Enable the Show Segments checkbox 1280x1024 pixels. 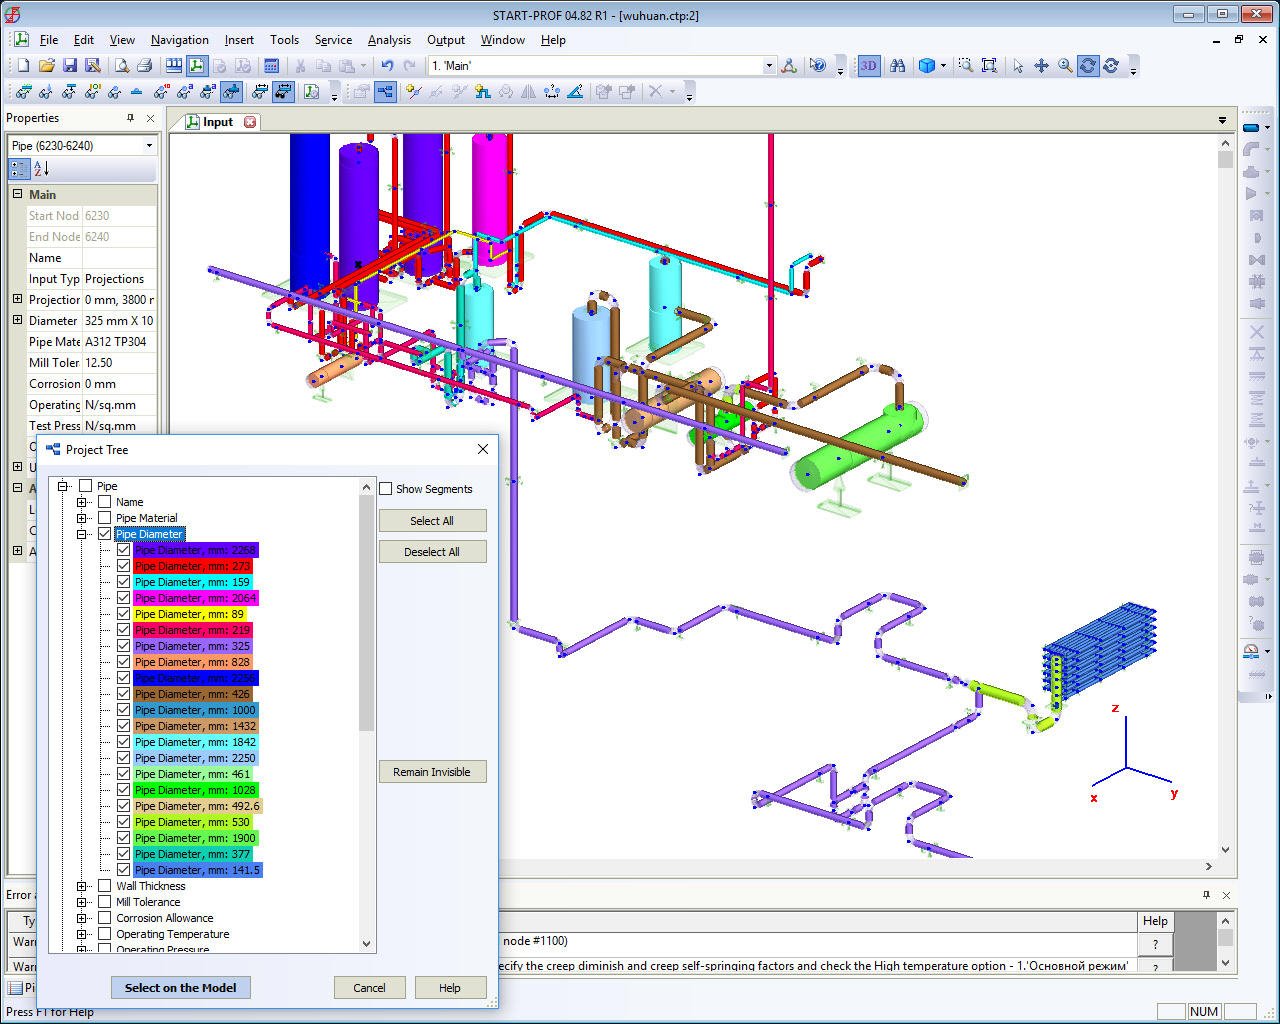[386, 489]
